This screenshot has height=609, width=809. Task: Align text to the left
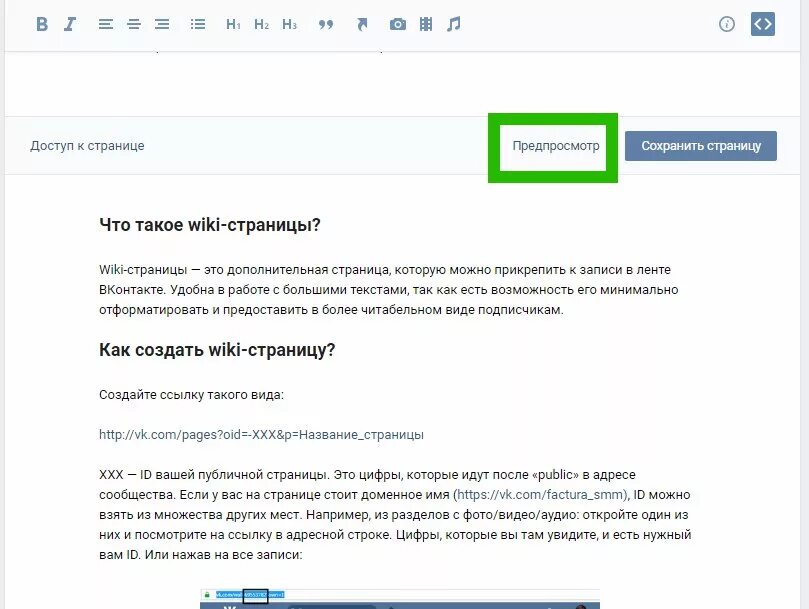pos(106,24)
